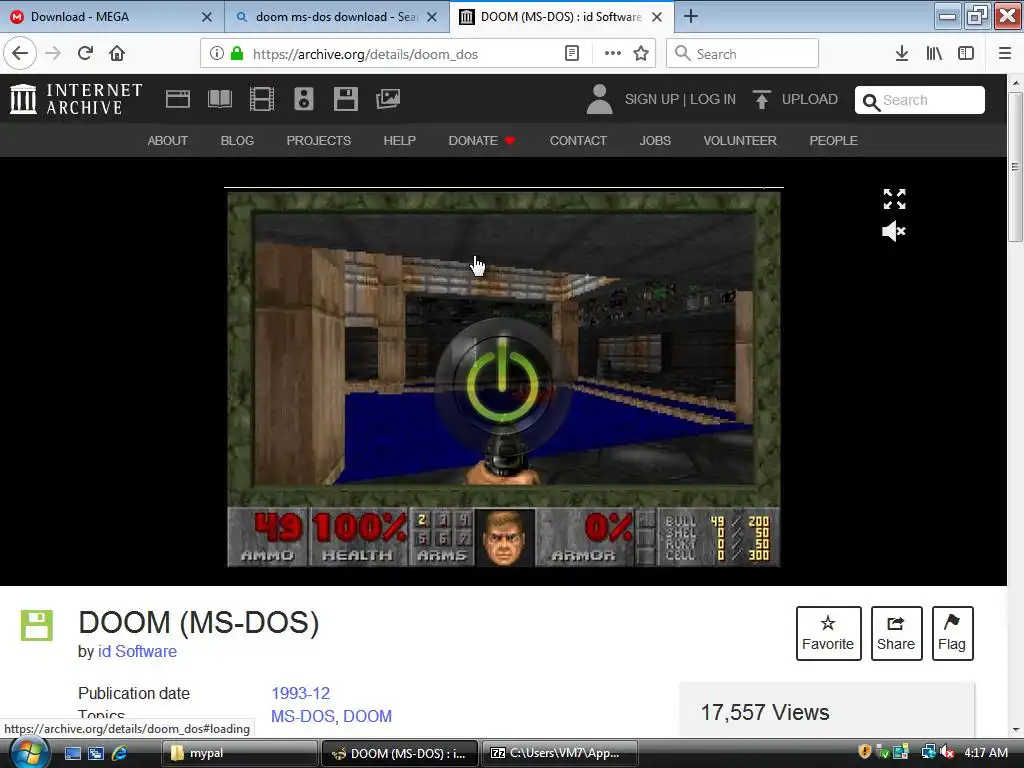The height and width of the screenshot is (768, 1024).
Task: Go back to the previous page
Action: tap(20, 54)
